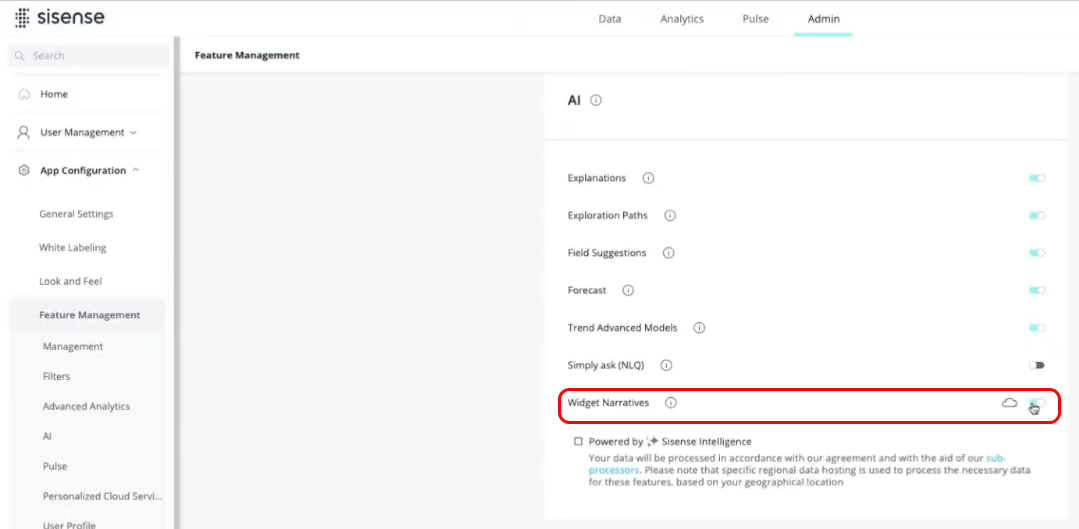The height and width of the screenshot is (529, 1079).
Task: Select AI in the sidebar list
Action: point(47,436)
